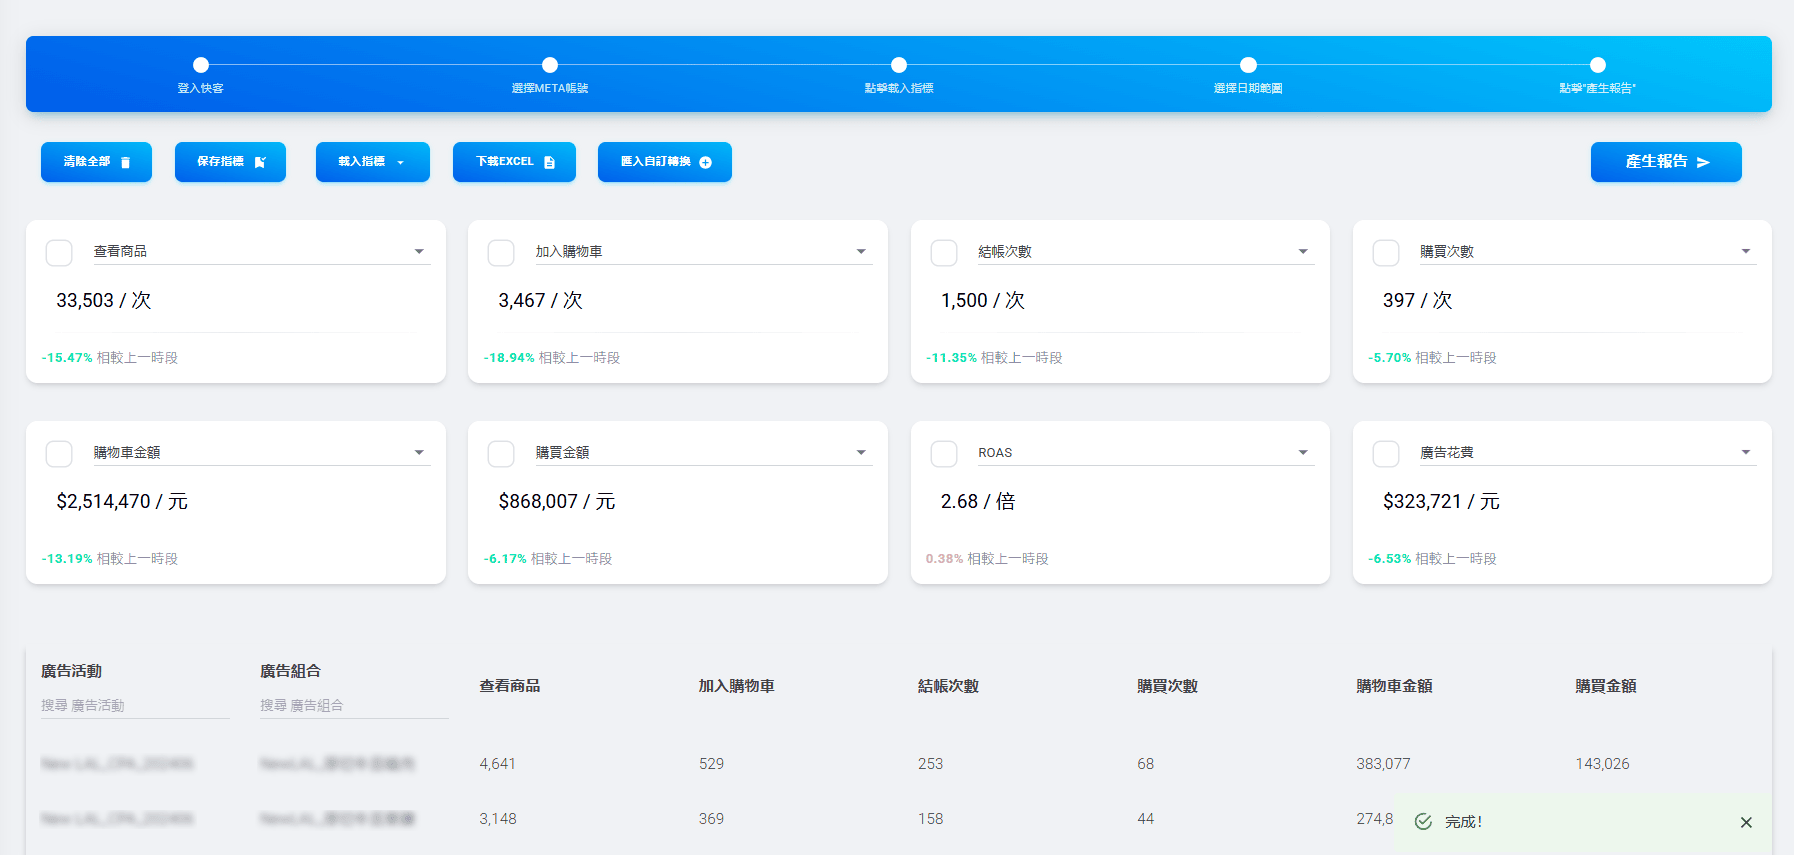Click the trash icon on 清除全部

tap(125, 162)
